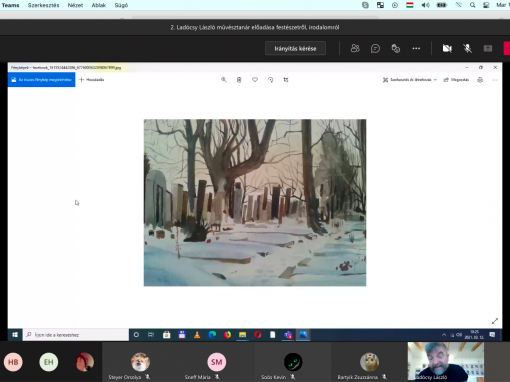Click the Windows Start button
The width and height of the screenshot is (510, 382).
(15, 335)
